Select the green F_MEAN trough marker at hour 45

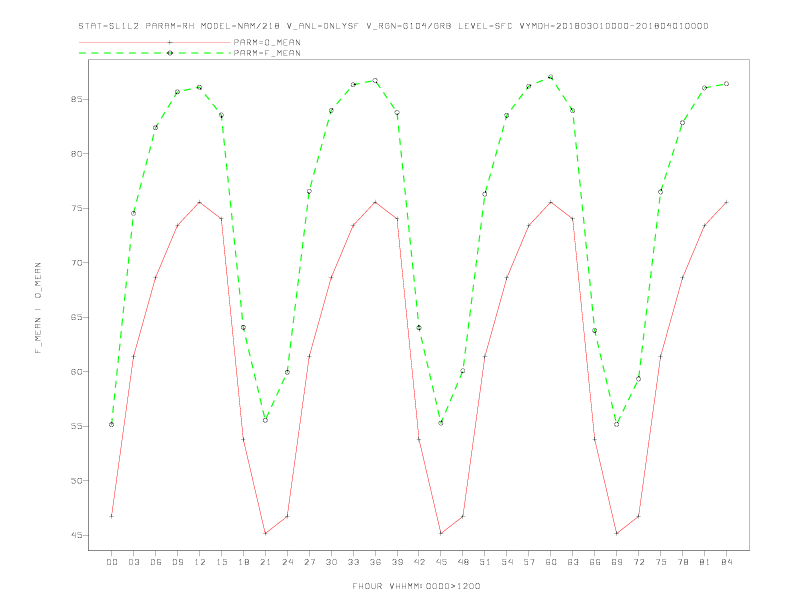click(x=441, y=423)
